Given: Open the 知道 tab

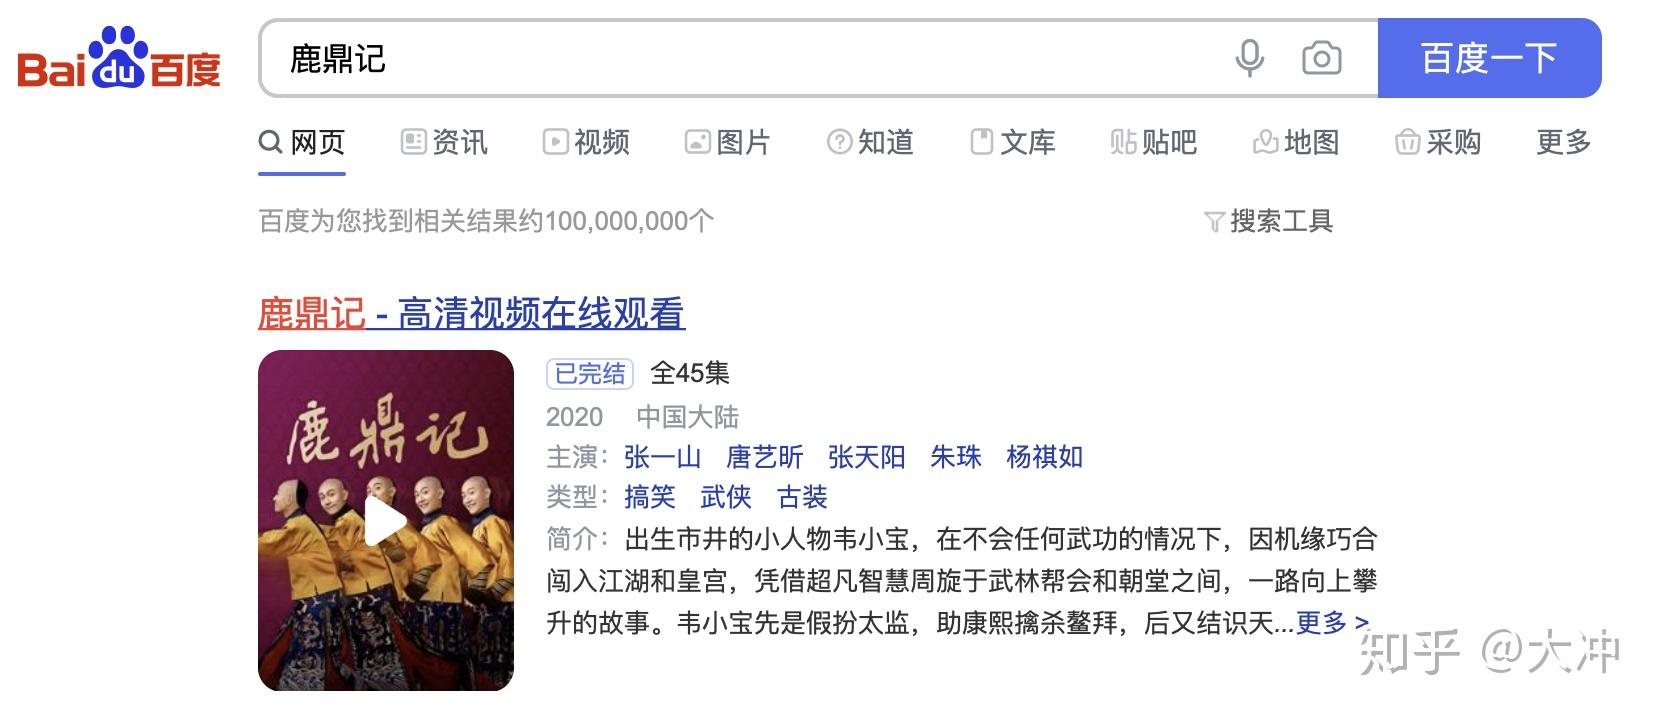Looking at the screenshot, I should point(870,142).
